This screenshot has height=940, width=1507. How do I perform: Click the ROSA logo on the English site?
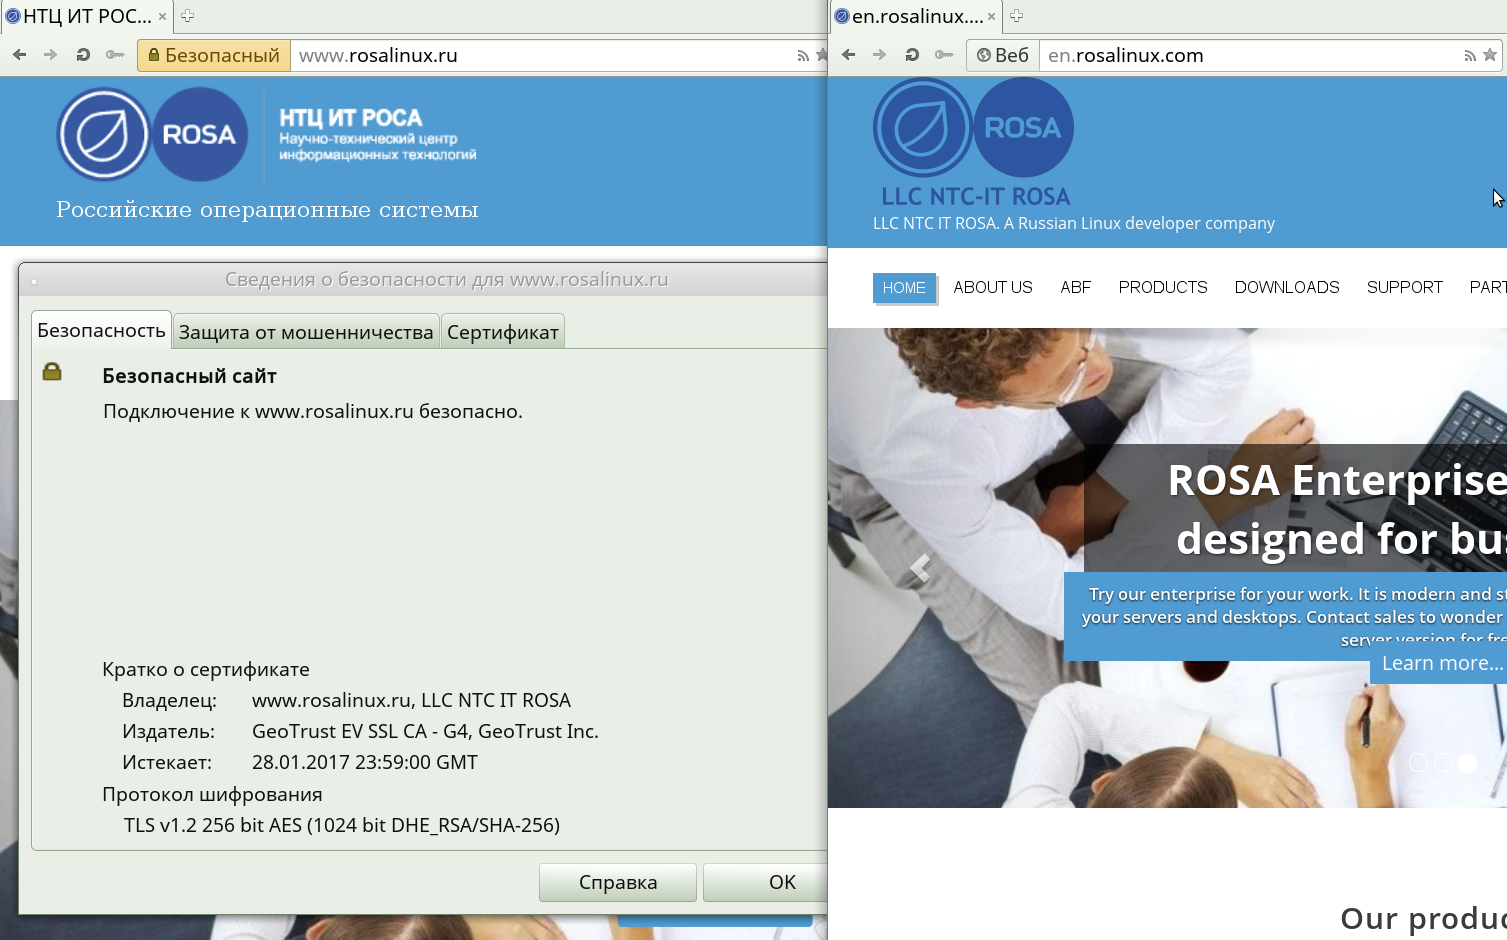tap(973, 128)
